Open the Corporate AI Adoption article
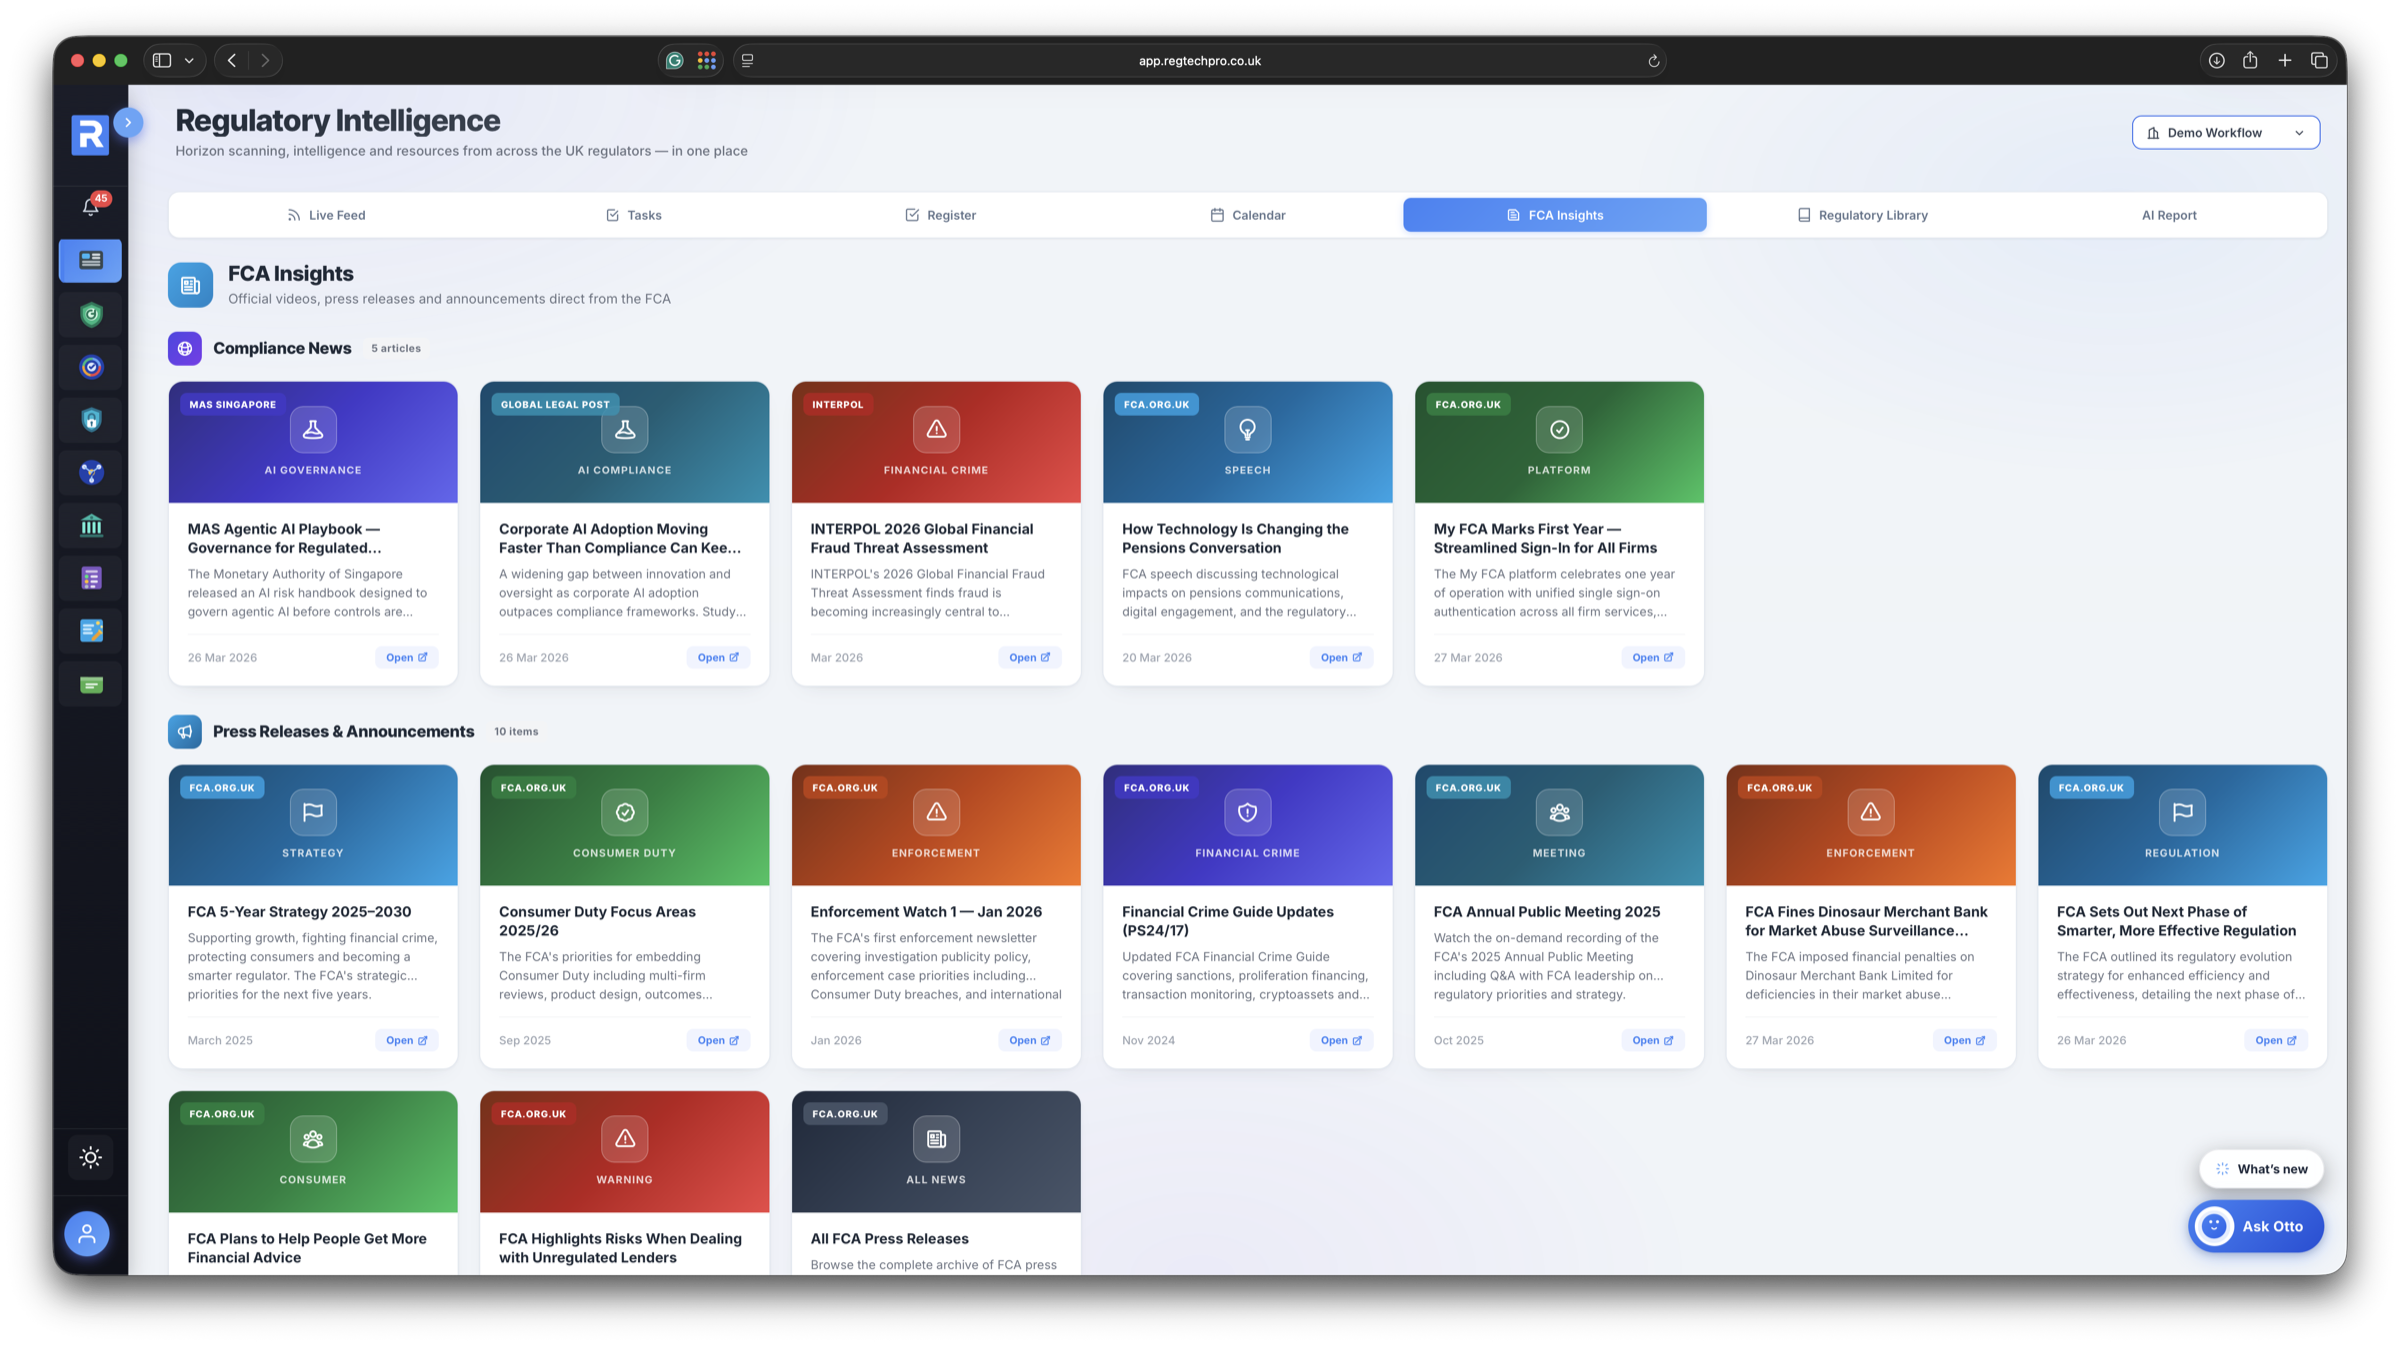 tap(718, 657)
